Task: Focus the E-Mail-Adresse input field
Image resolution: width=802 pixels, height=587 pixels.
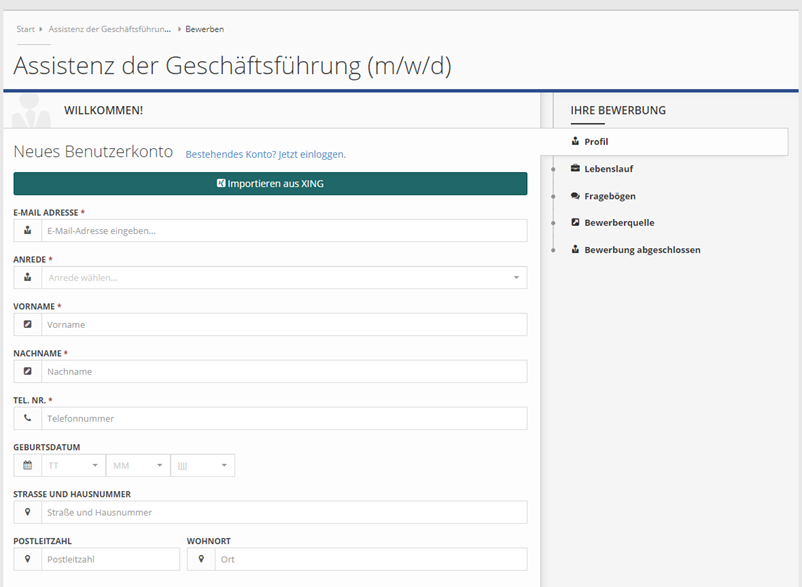Action: (x=284, y=231)
